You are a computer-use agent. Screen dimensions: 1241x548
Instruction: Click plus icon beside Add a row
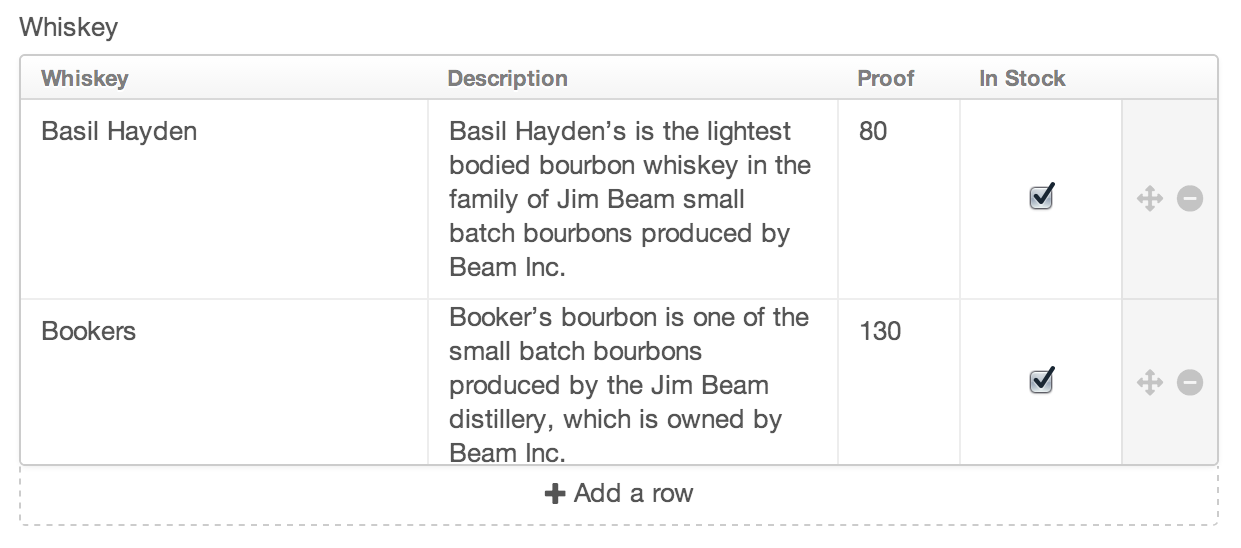555,493
